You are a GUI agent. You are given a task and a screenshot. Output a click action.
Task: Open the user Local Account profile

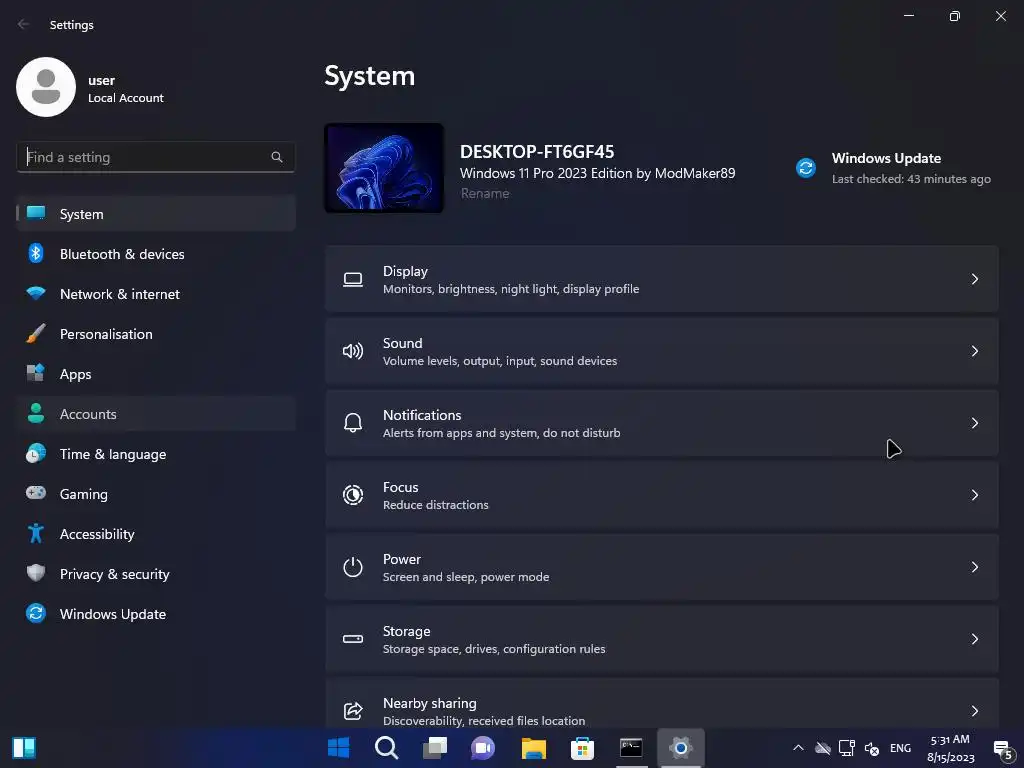[x=91, y=88]
